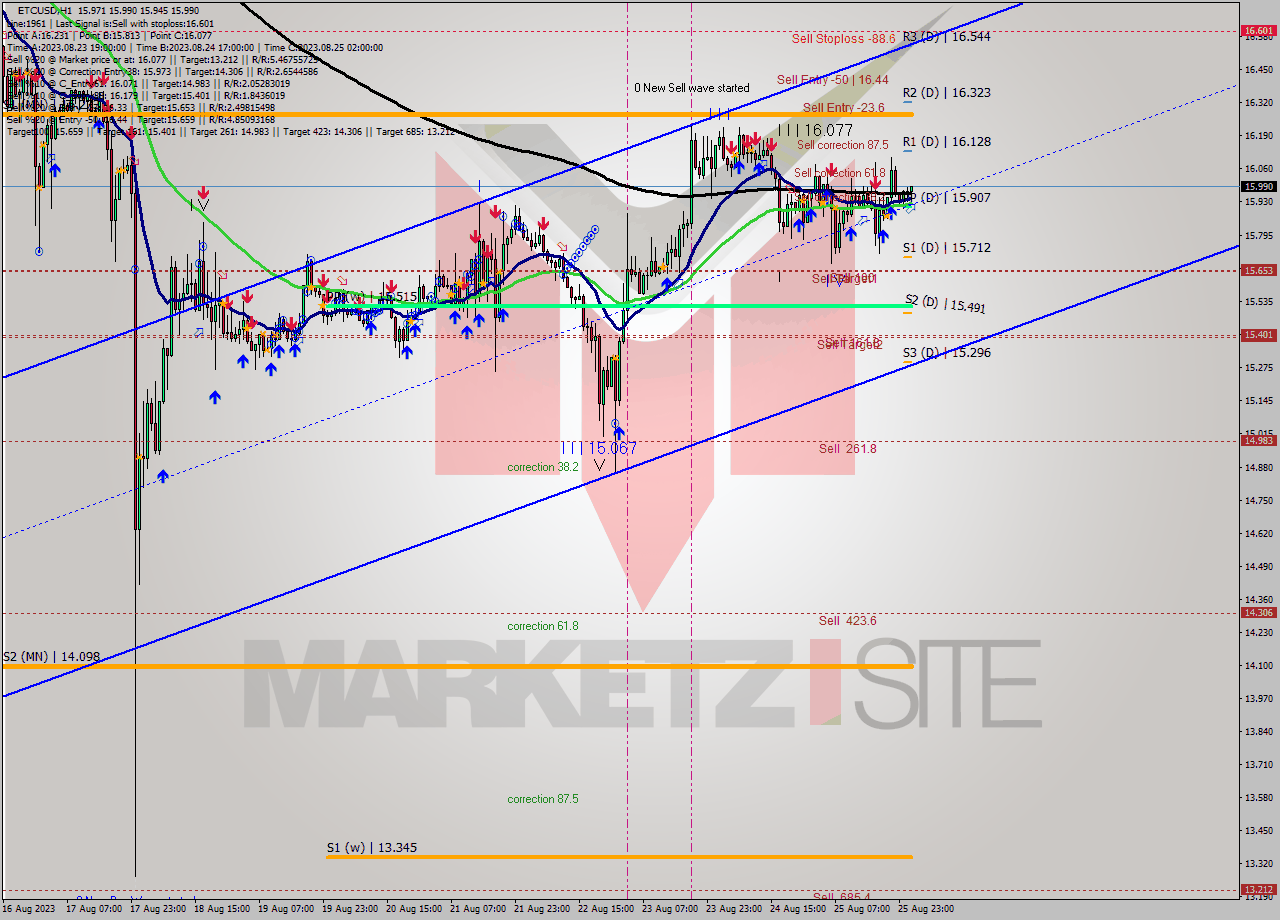1280x920 pixels.
Task: Click the '0 New Sell wave started' annotation
Action: coord(691,88)
